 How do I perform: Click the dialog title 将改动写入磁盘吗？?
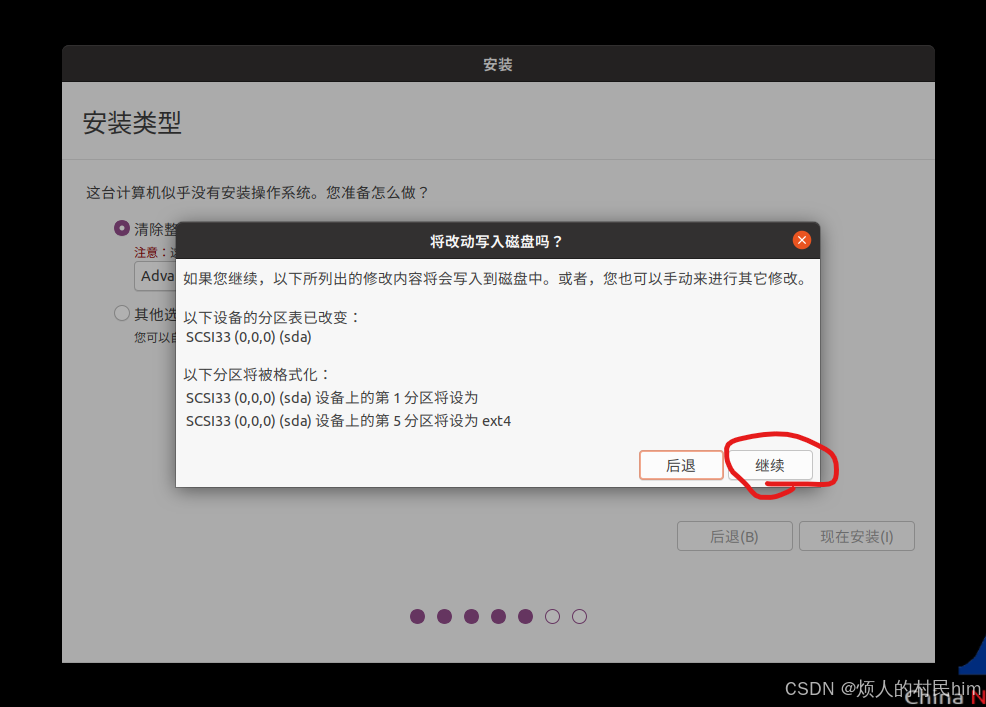pos(496,241)
